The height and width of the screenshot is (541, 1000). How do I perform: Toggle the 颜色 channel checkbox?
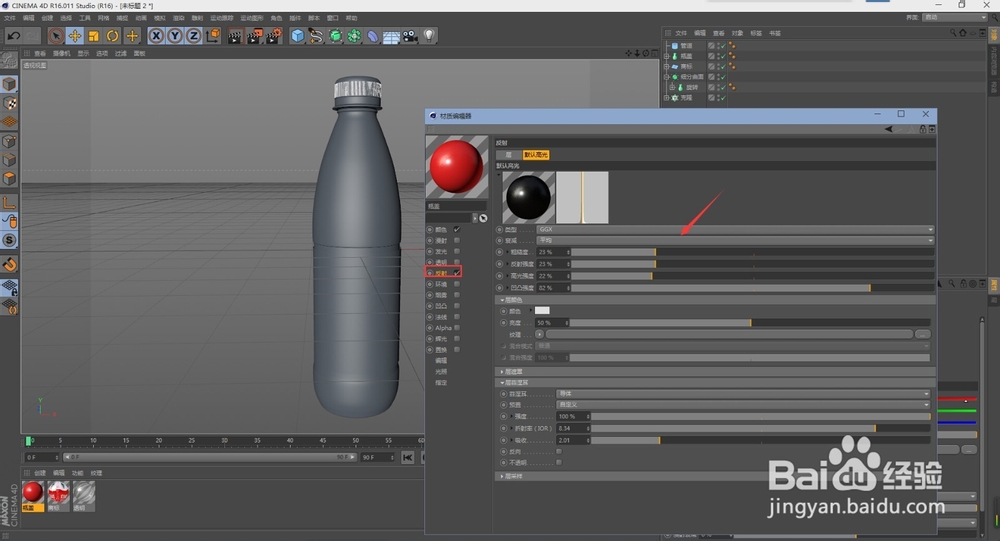click(x=457, y=229)
